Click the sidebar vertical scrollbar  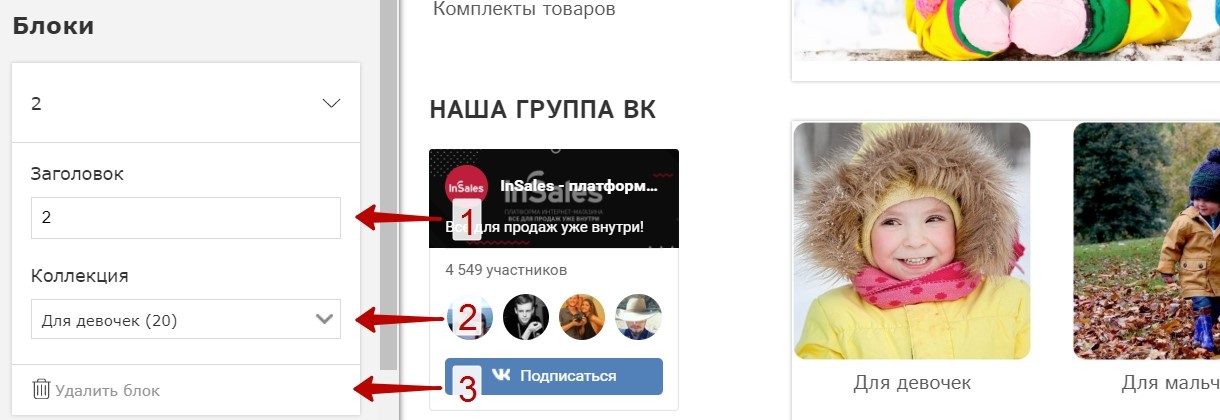tap(388, 185)
